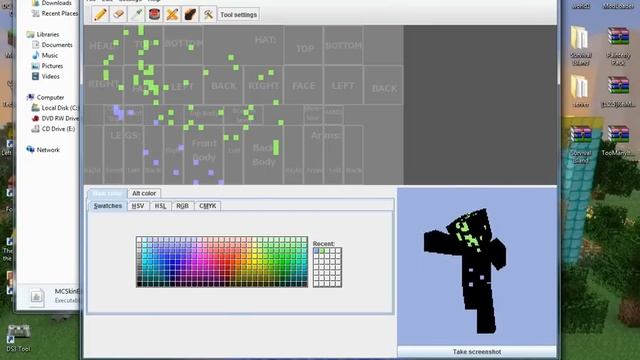Select the eyedropper color picker tool
This screenshot has width=640, height=360.
click(x=136, y=14)
